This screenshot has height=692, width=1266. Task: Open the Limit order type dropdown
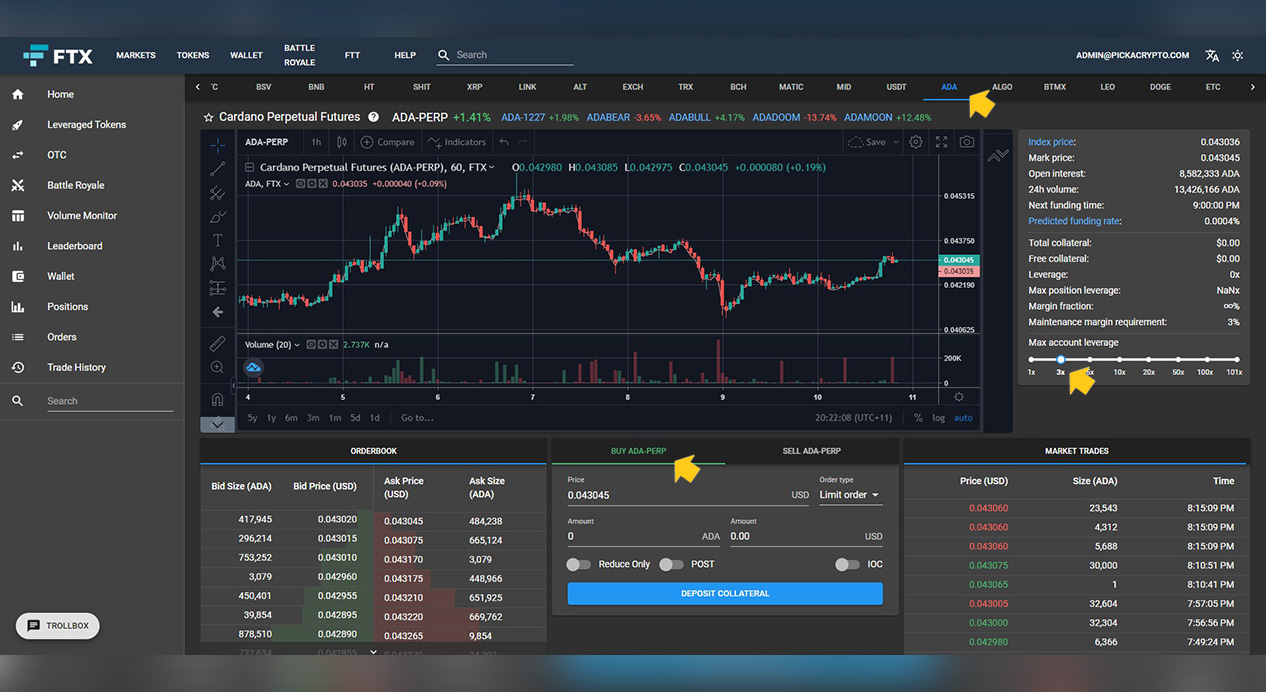pyautogui.click(x=849, y=494)
